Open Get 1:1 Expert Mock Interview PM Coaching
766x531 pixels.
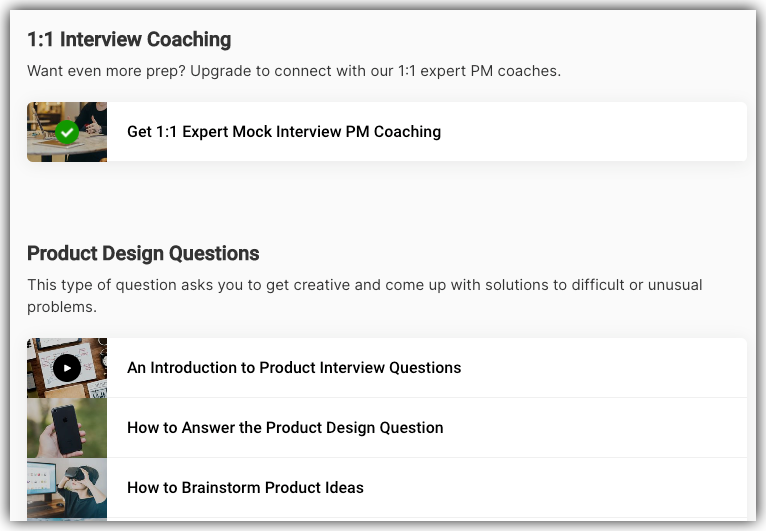click(284, 132)
